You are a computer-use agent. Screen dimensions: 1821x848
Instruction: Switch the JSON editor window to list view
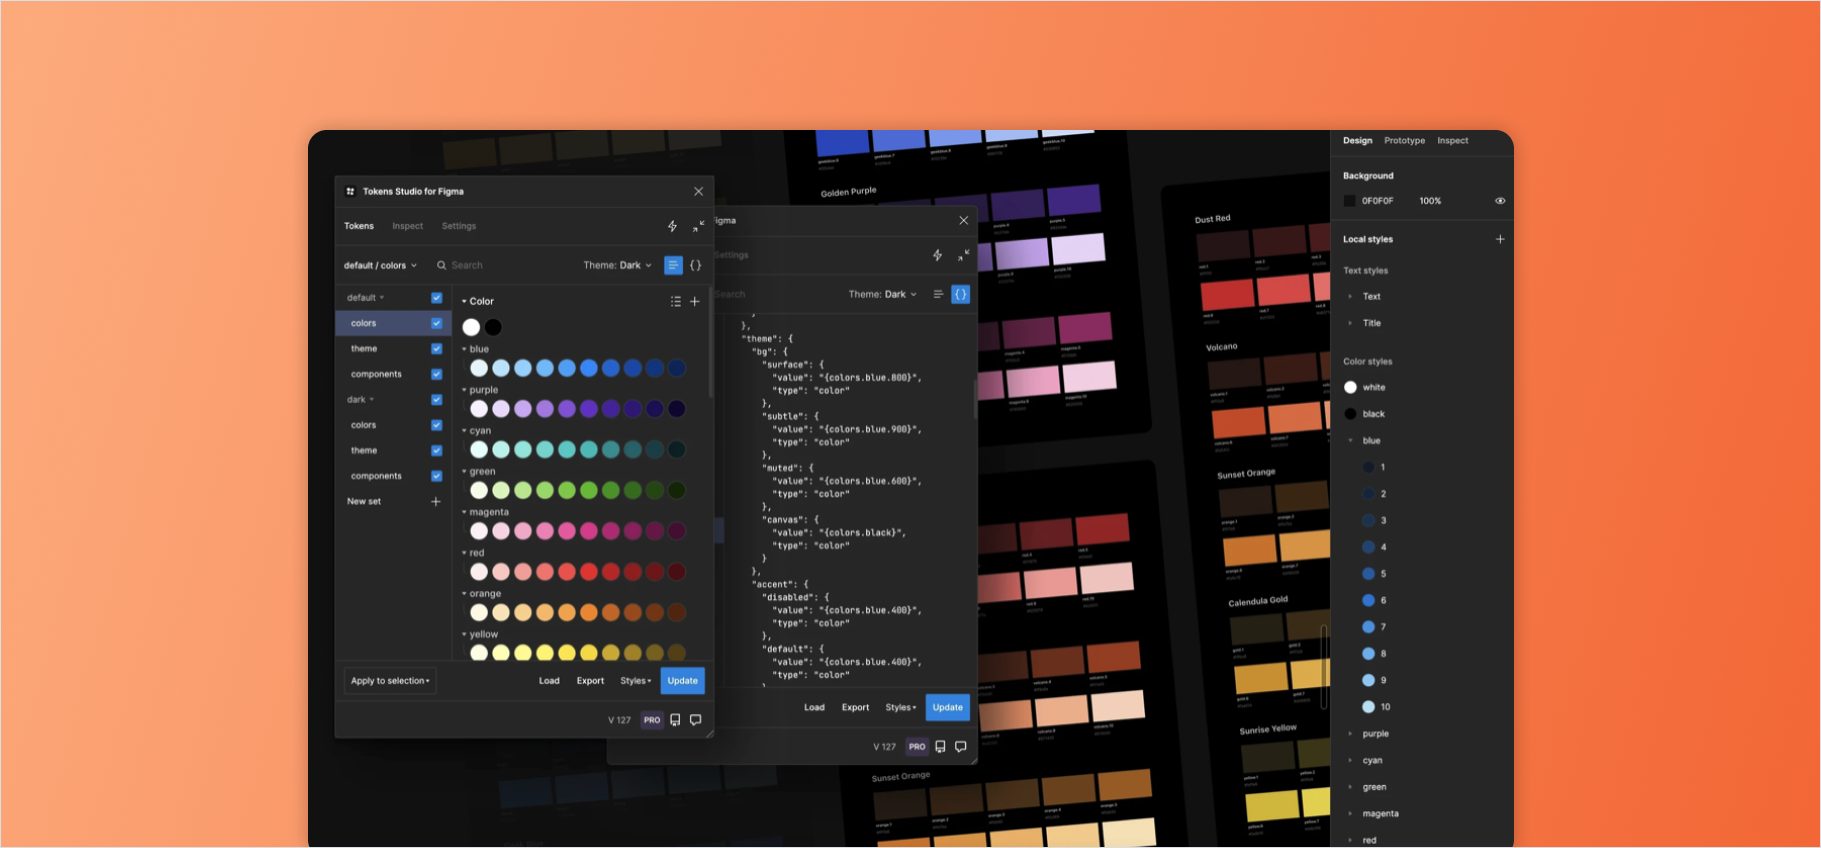point(938,295)
